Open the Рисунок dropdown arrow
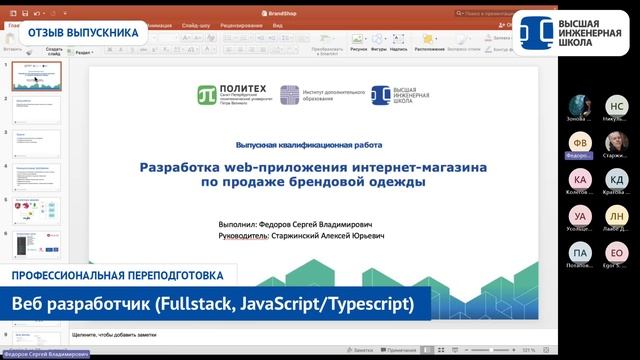The height and width of the screenshot is (360, 640). [x=365, y=39]
